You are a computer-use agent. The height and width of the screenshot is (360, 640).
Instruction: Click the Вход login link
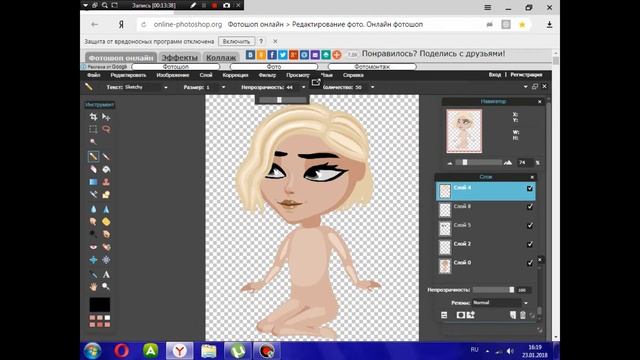495,75
